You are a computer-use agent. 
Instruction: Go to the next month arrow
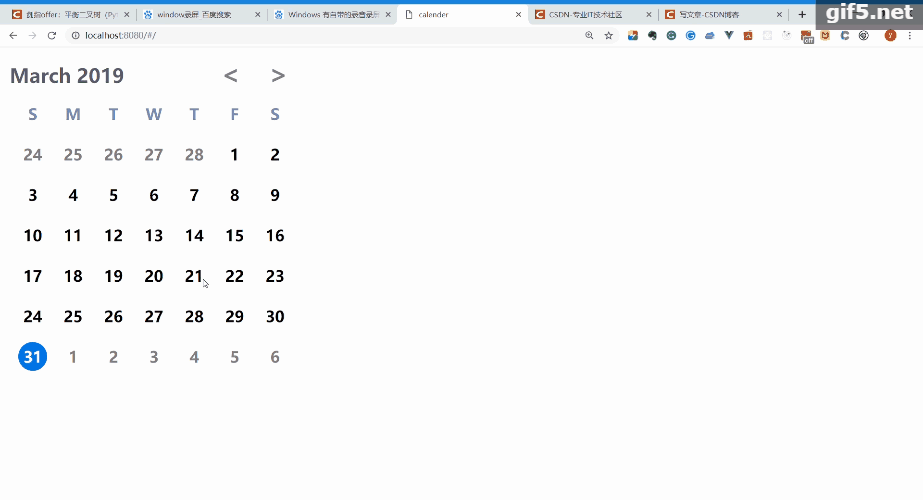click(x=278, y=75)
